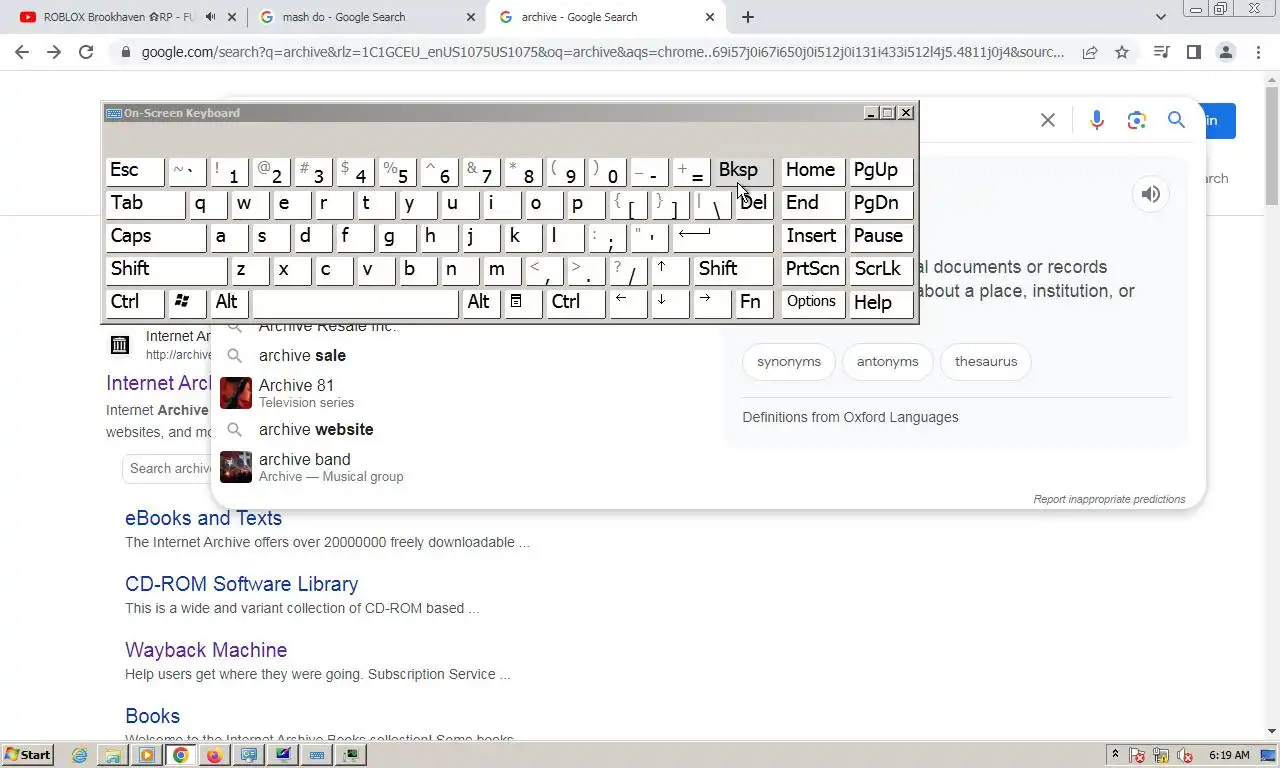
Task: Toggle the right Ctrl key on the keyboard
Action: point(576,303)
